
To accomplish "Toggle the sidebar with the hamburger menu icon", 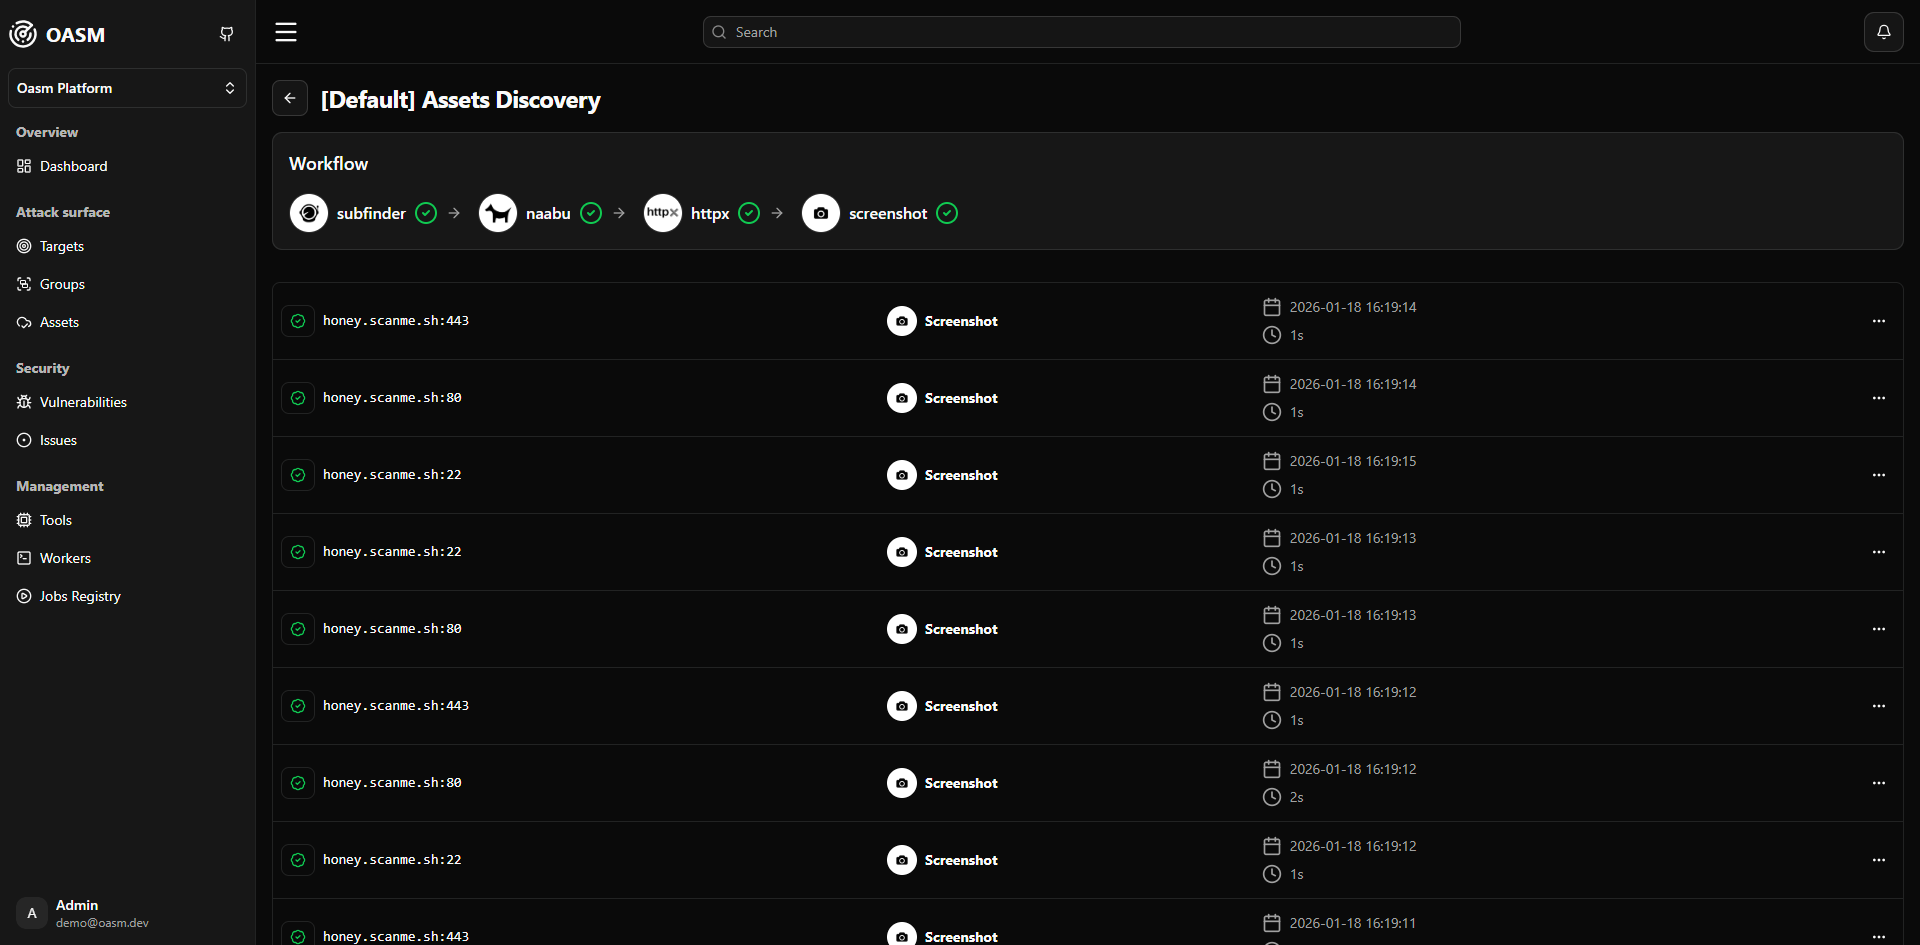I will pyautogui.click(x=286, y=32).
